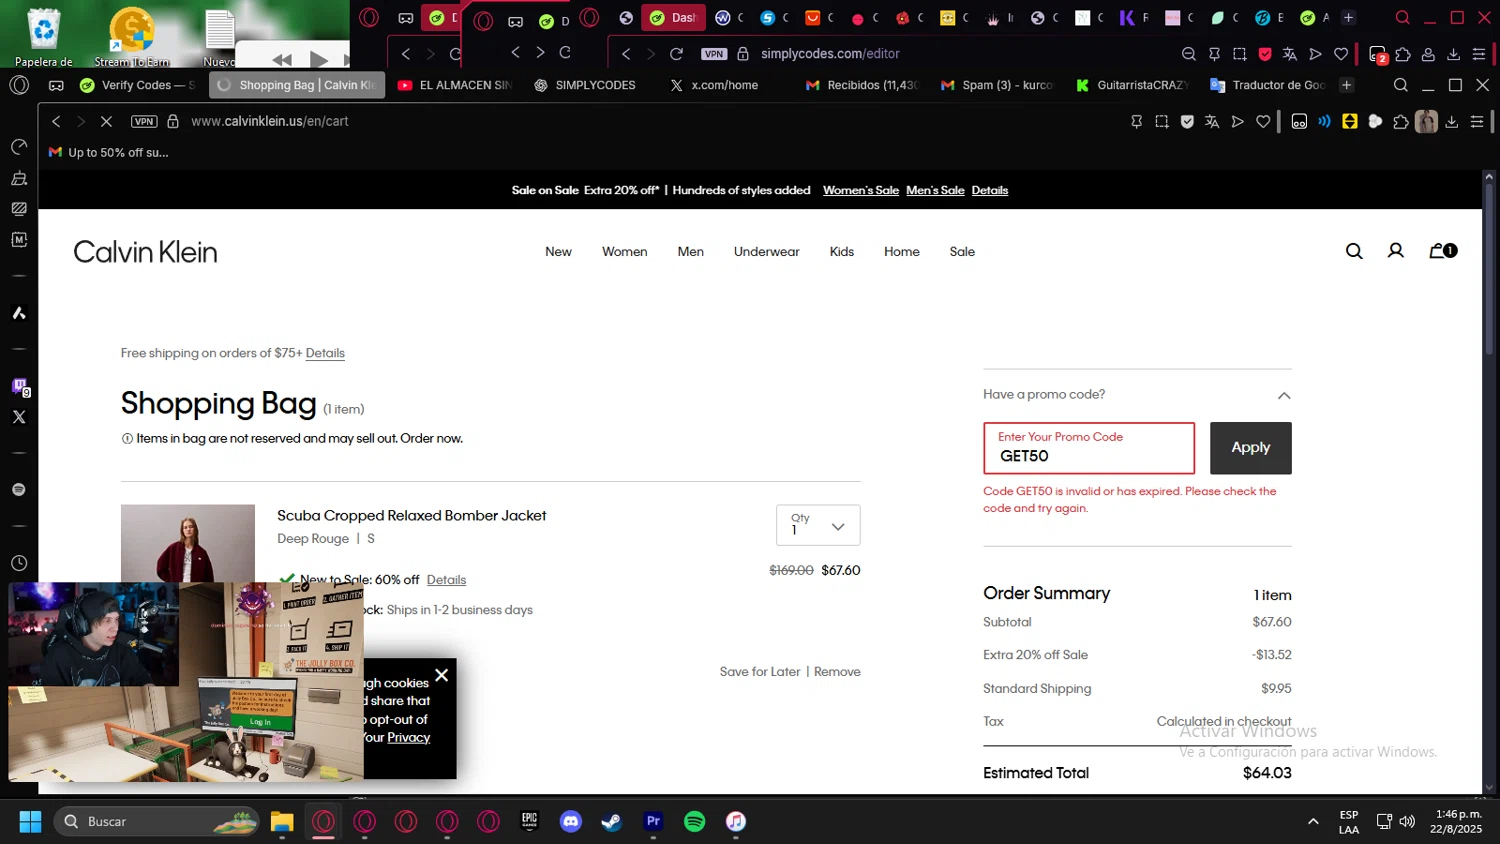The height and width of the screenshot is (844, 1500).
Task: Click the promo code input field
Action: coord(1089,448)
